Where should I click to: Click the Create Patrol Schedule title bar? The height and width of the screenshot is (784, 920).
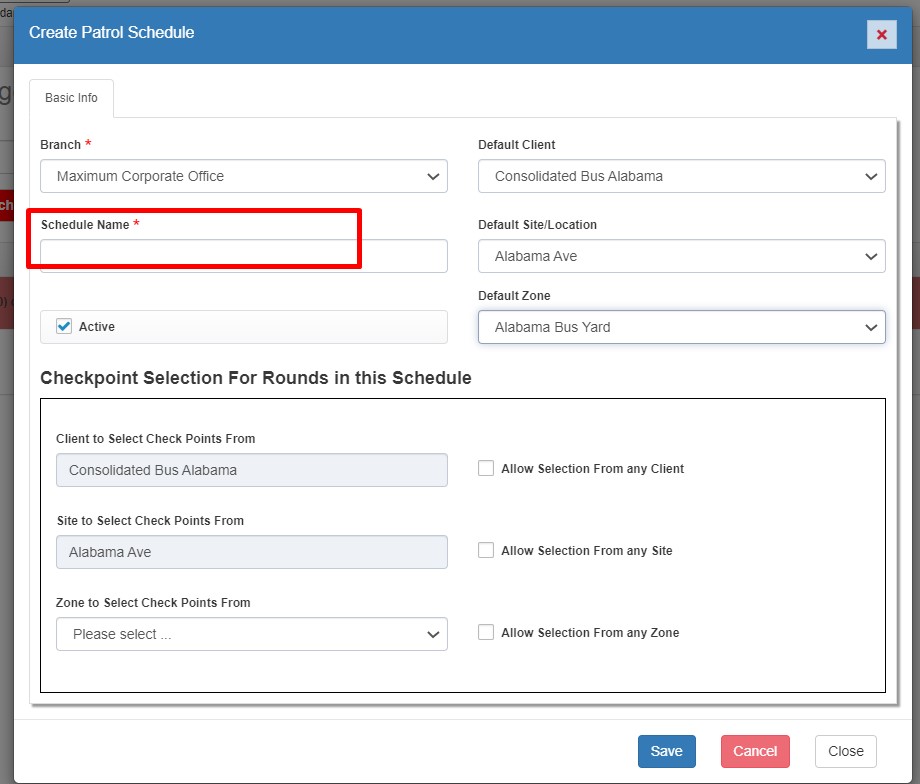coord(400,33)
